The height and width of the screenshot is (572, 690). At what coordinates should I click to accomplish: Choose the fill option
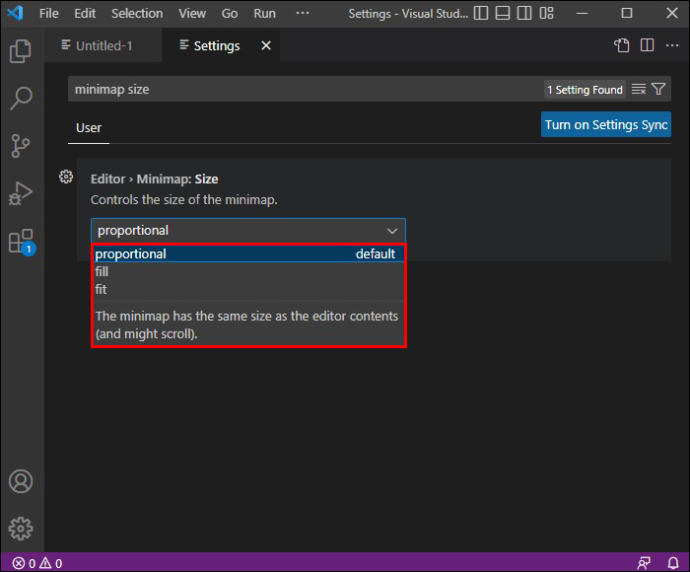coord(248,271)
